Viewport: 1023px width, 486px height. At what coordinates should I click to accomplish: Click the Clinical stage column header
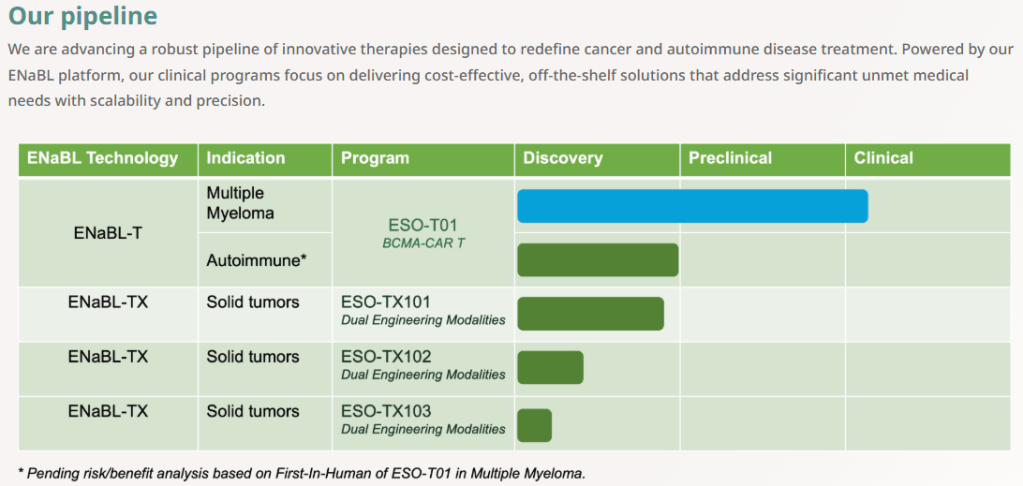884,158
